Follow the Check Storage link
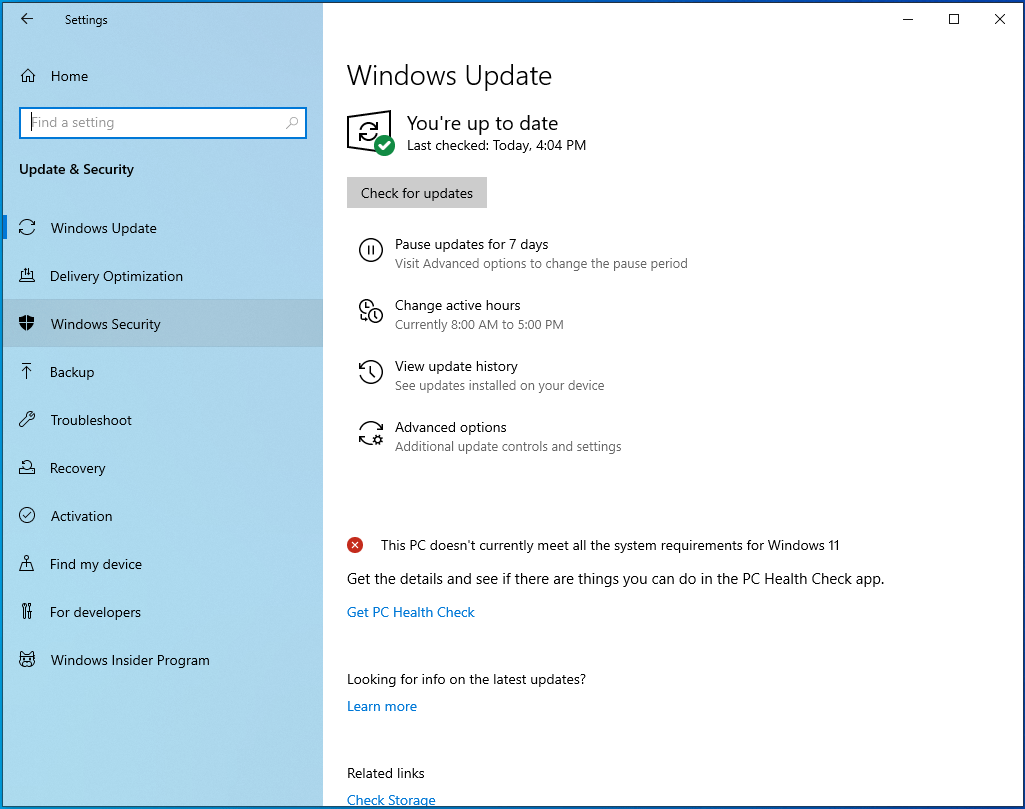The height and width of the screenshot is (809, 1025). click(390, 800)
